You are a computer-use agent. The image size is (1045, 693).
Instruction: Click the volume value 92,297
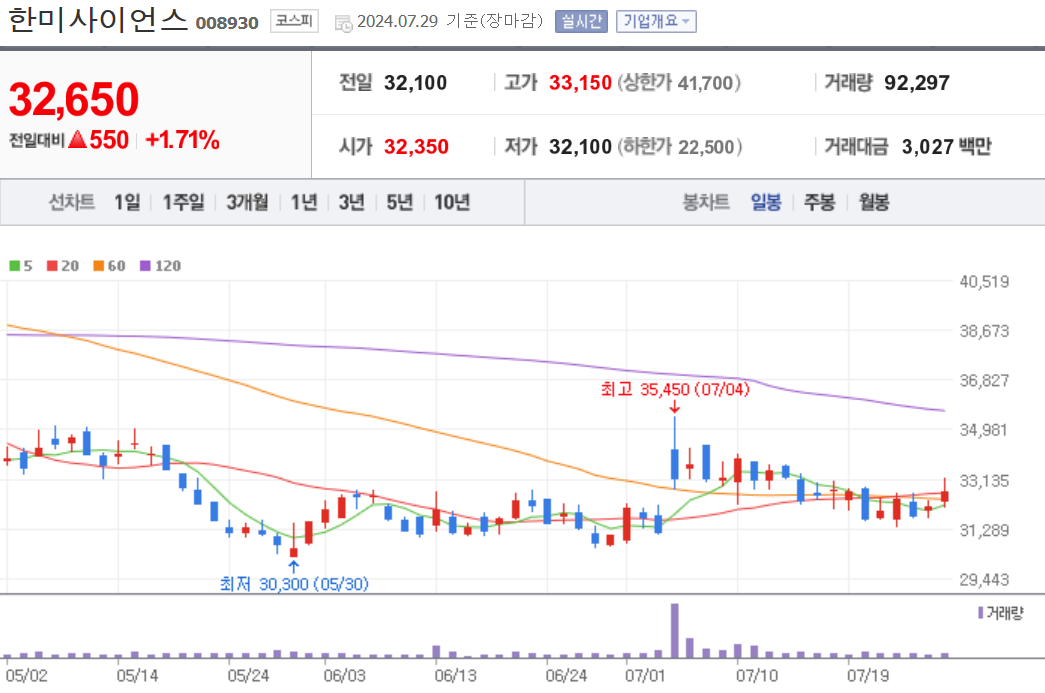[916, 83]
